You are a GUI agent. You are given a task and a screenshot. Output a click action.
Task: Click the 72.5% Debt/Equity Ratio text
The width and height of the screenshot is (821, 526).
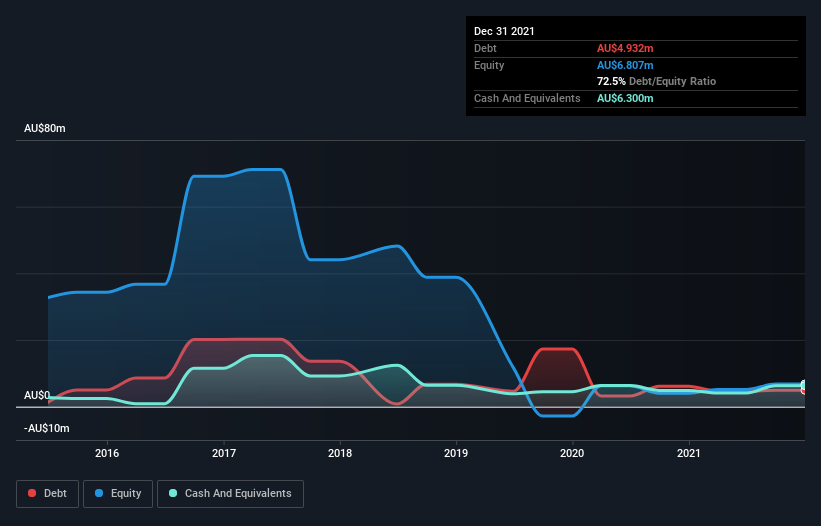(657, 81)
